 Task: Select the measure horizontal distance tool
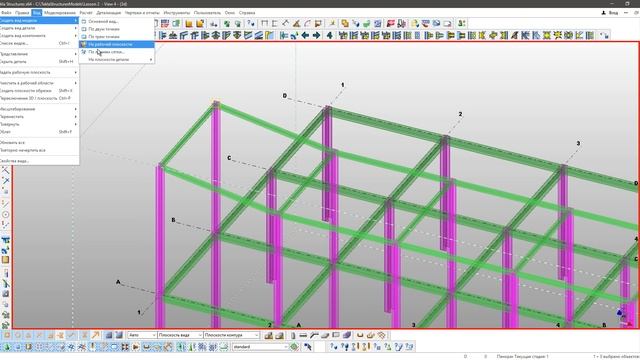pos(264,24)
